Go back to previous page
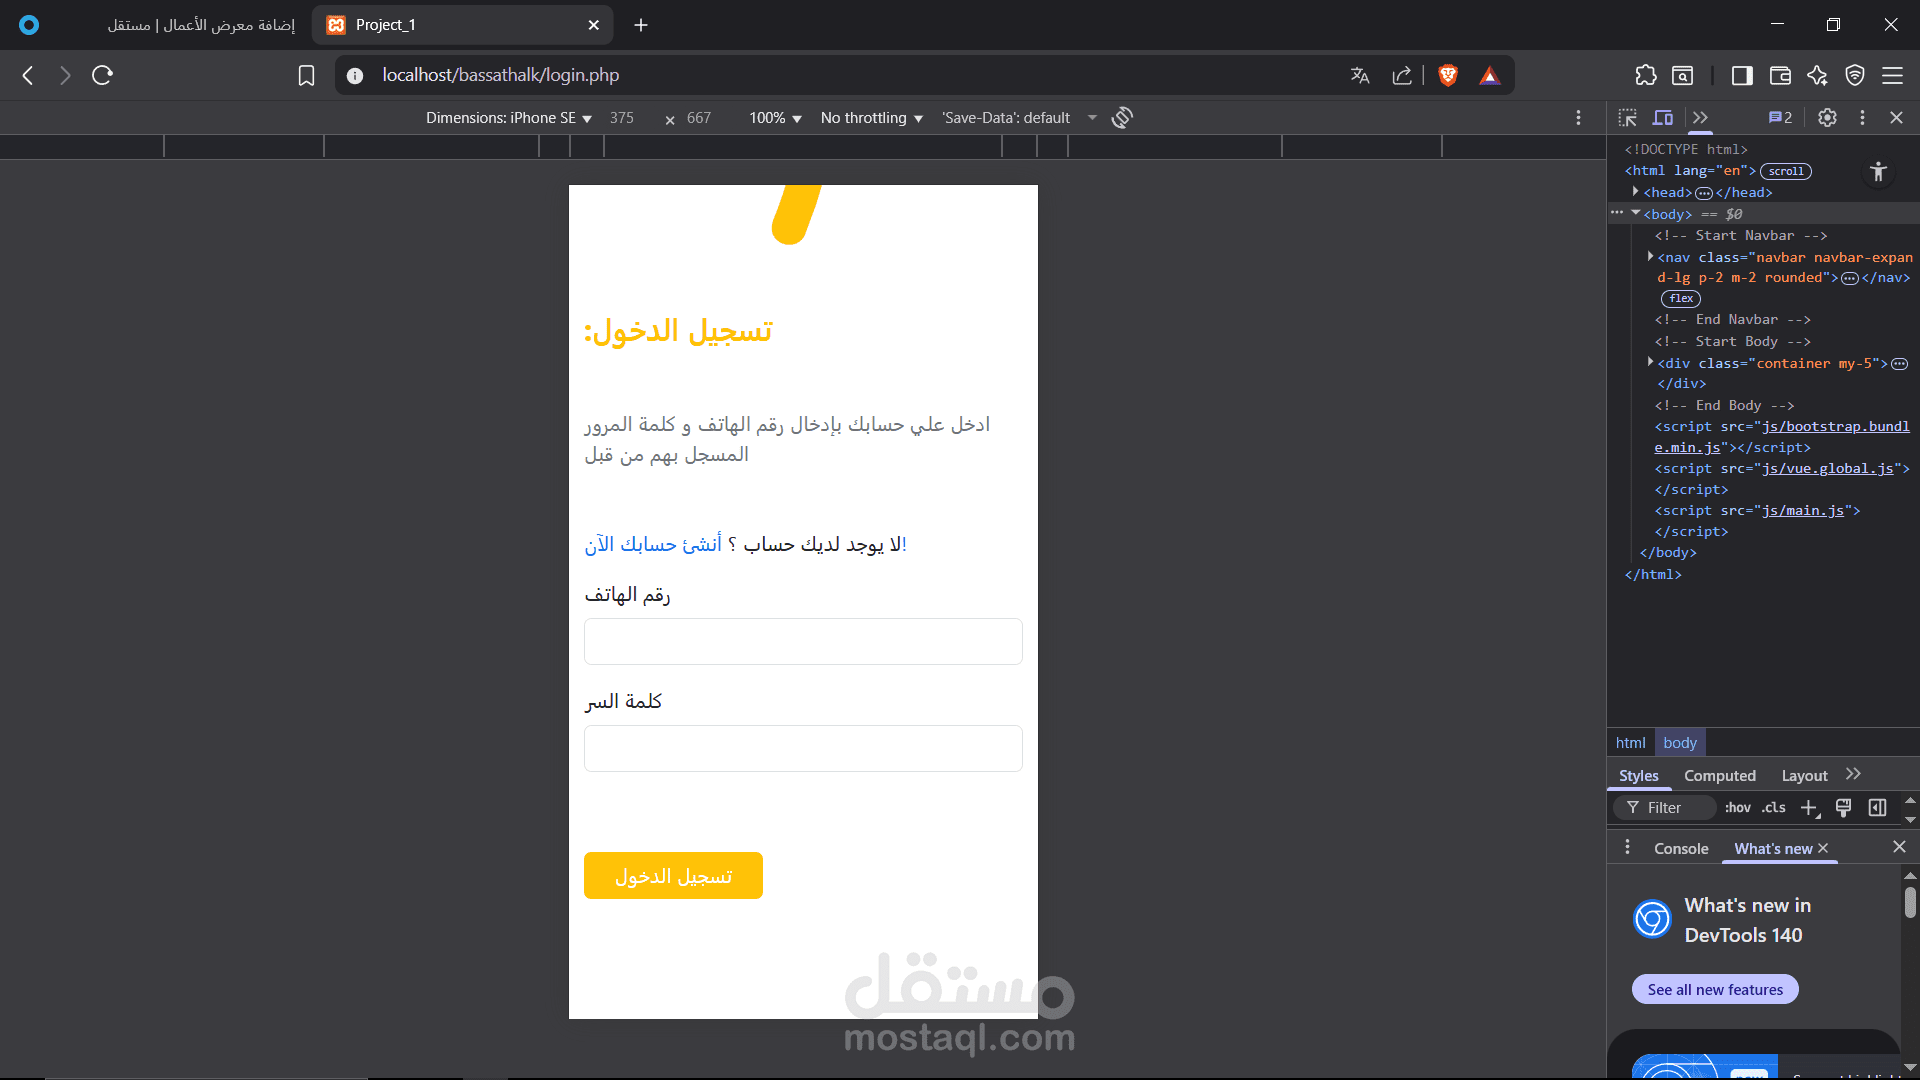 [28, 75]
